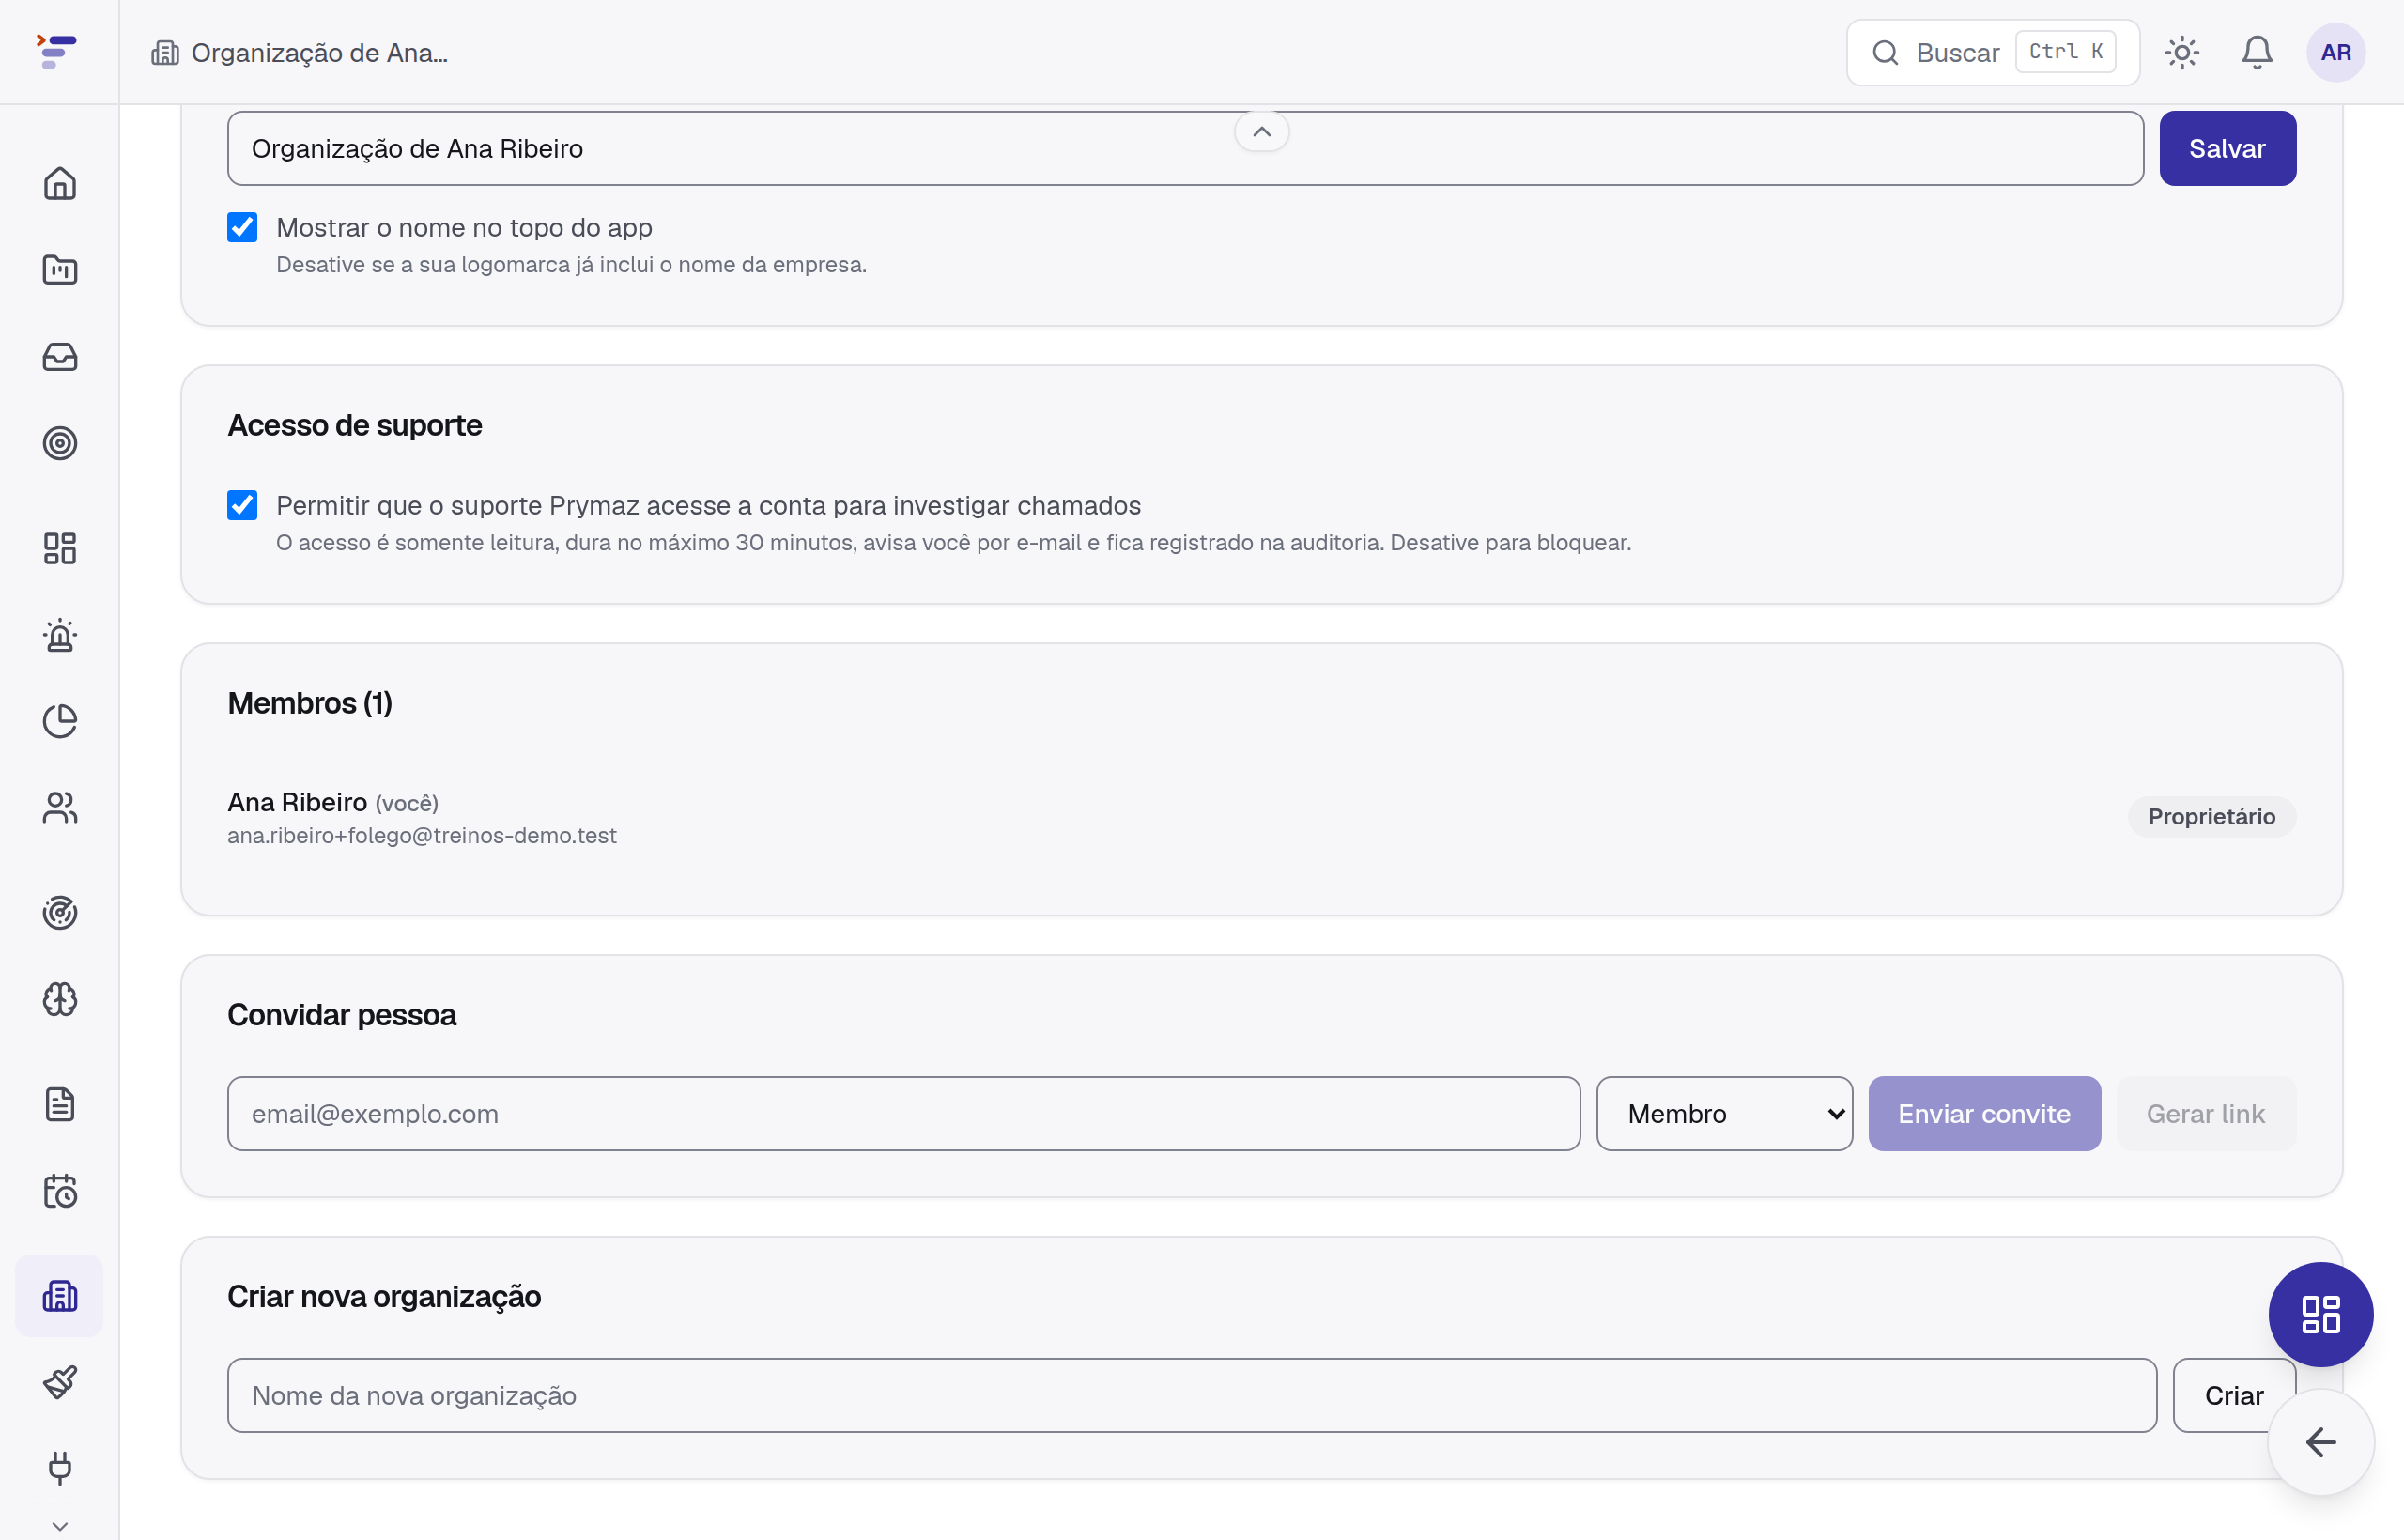This screenshot has height=1540, width=2404.
Task: Select the active organization building icon
Action: tap(60, 1296)
